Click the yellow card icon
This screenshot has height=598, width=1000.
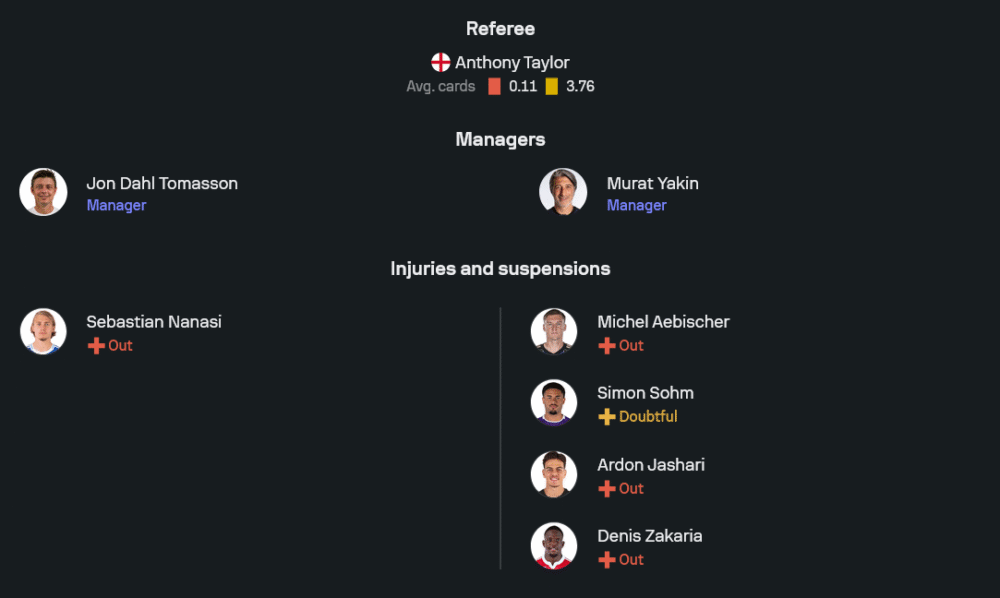552,86
